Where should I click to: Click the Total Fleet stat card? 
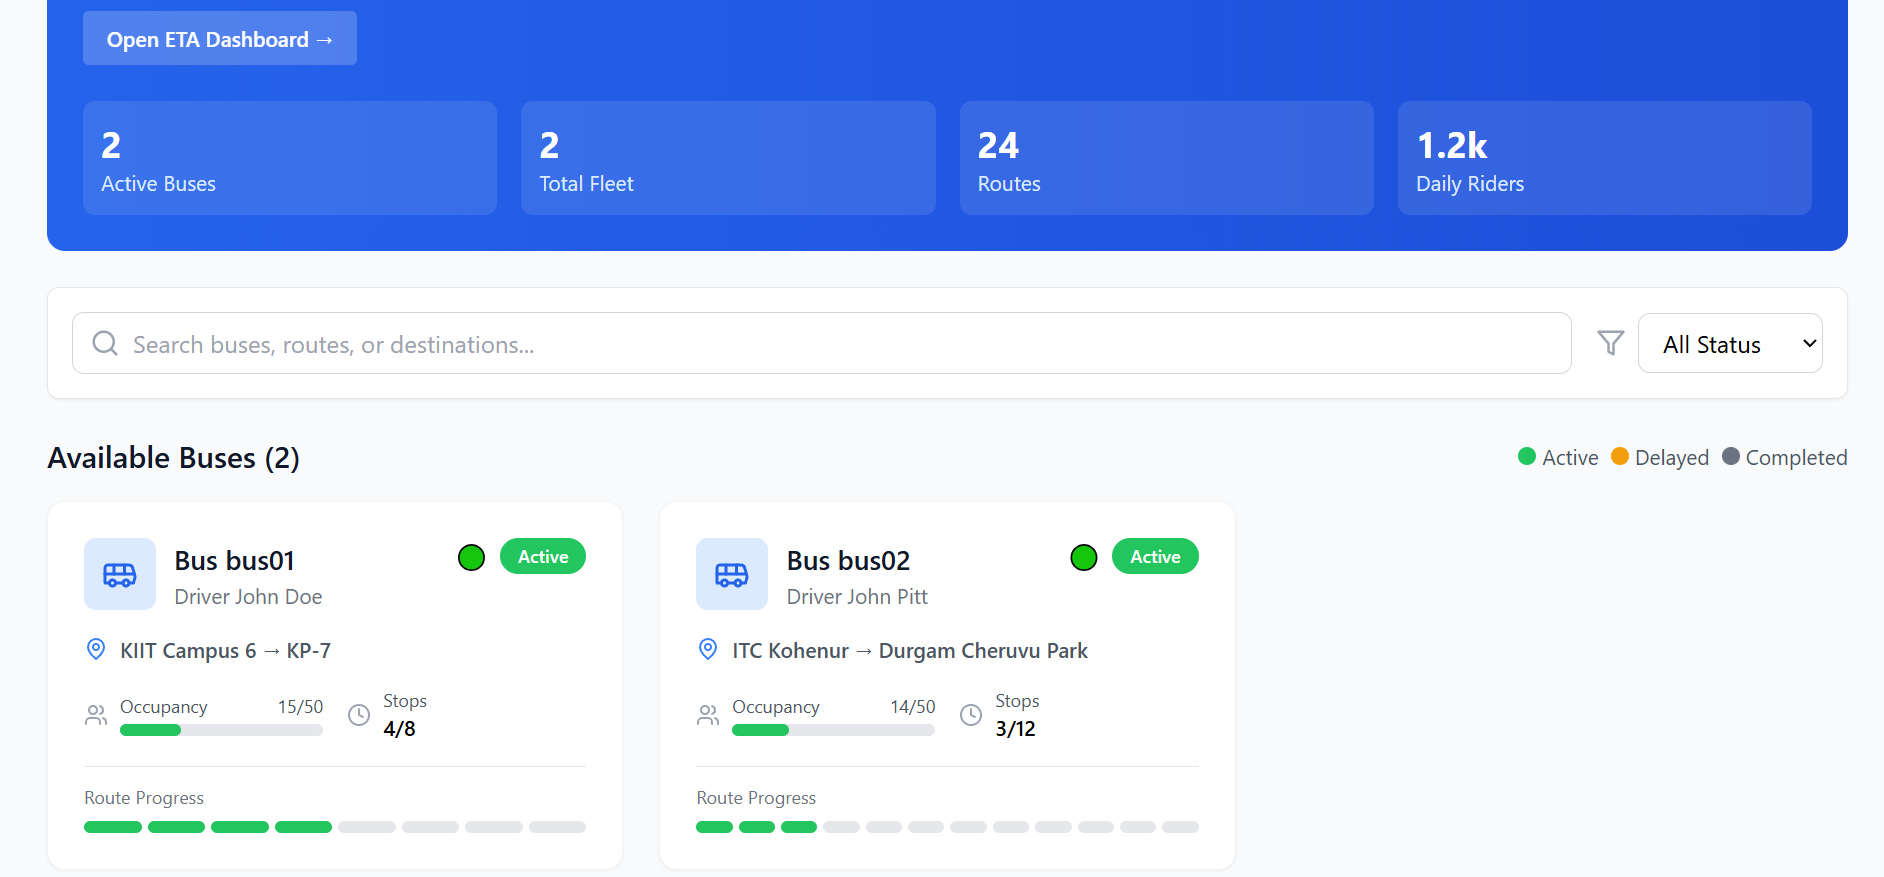[728, 158]
